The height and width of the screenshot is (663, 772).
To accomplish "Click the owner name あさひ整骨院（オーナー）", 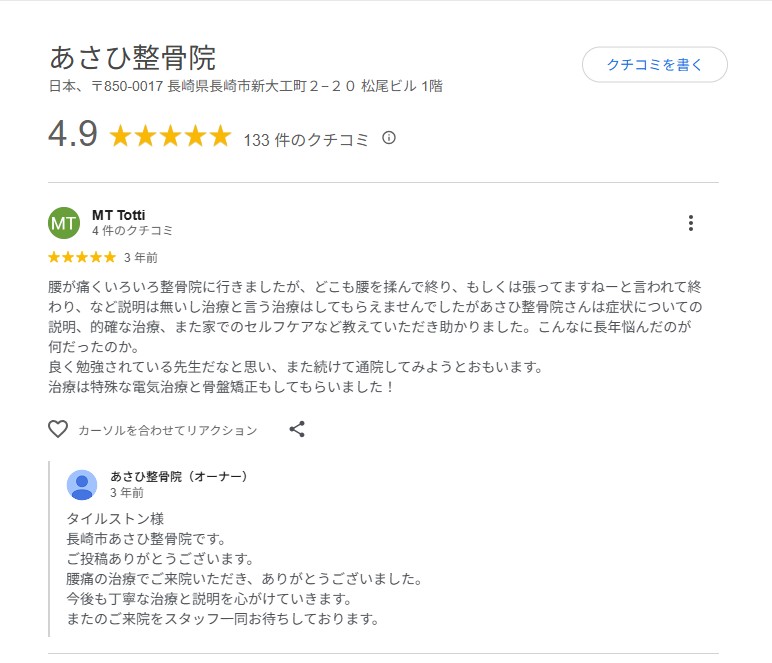I will tap(179, 476).
